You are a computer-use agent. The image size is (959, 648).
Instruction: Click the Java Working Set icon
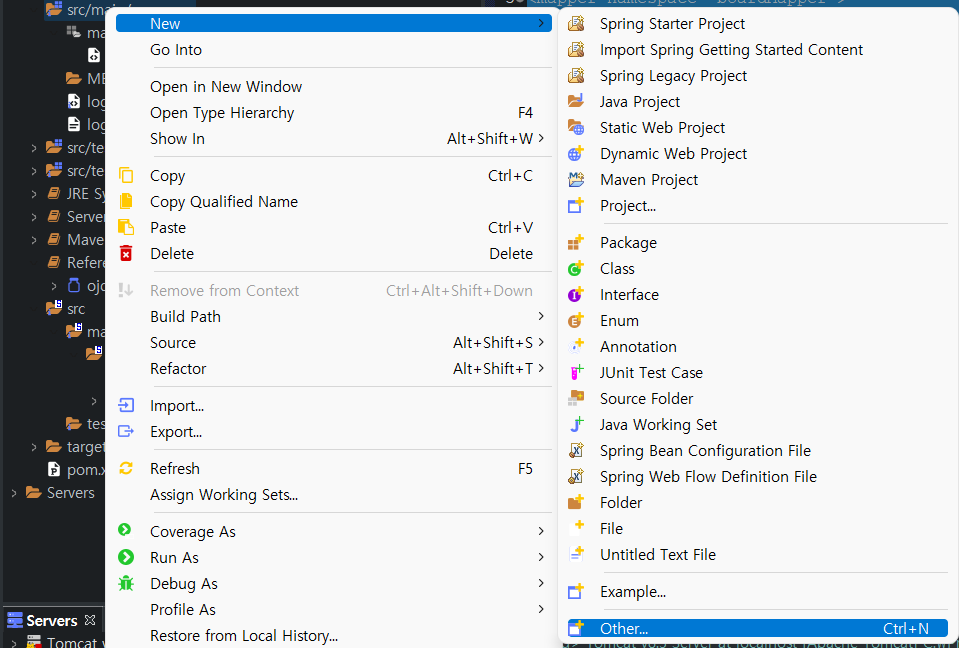pyautogui.click(x=576, y=424)
